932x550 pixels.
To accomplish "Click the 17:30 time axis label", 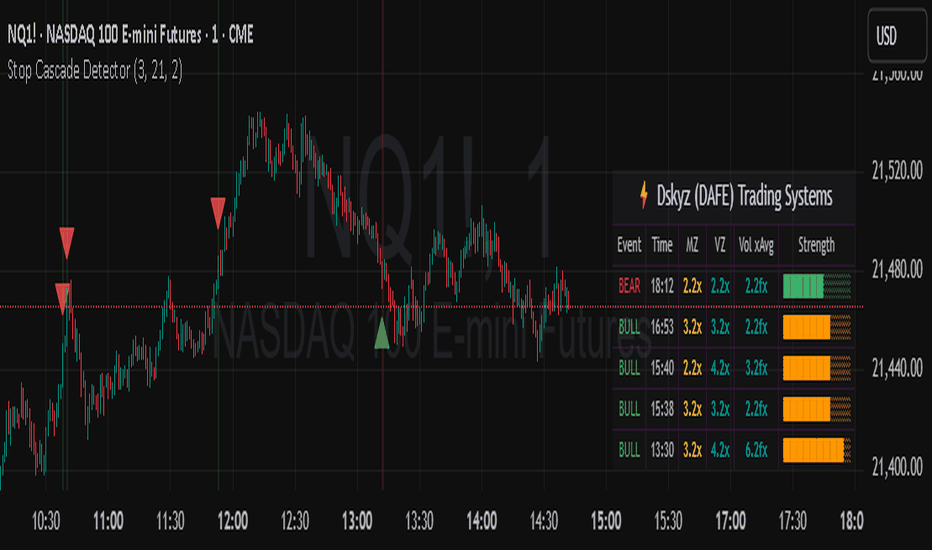I will (x=792, y=521).
